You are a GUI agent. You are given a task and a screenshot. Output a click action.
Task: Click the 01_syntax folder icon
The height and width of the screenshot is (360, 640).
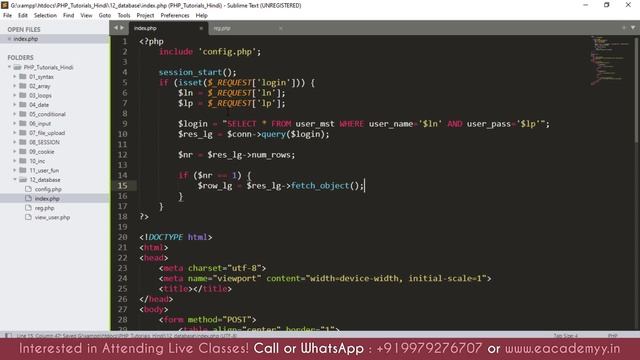tap(23, 76)
